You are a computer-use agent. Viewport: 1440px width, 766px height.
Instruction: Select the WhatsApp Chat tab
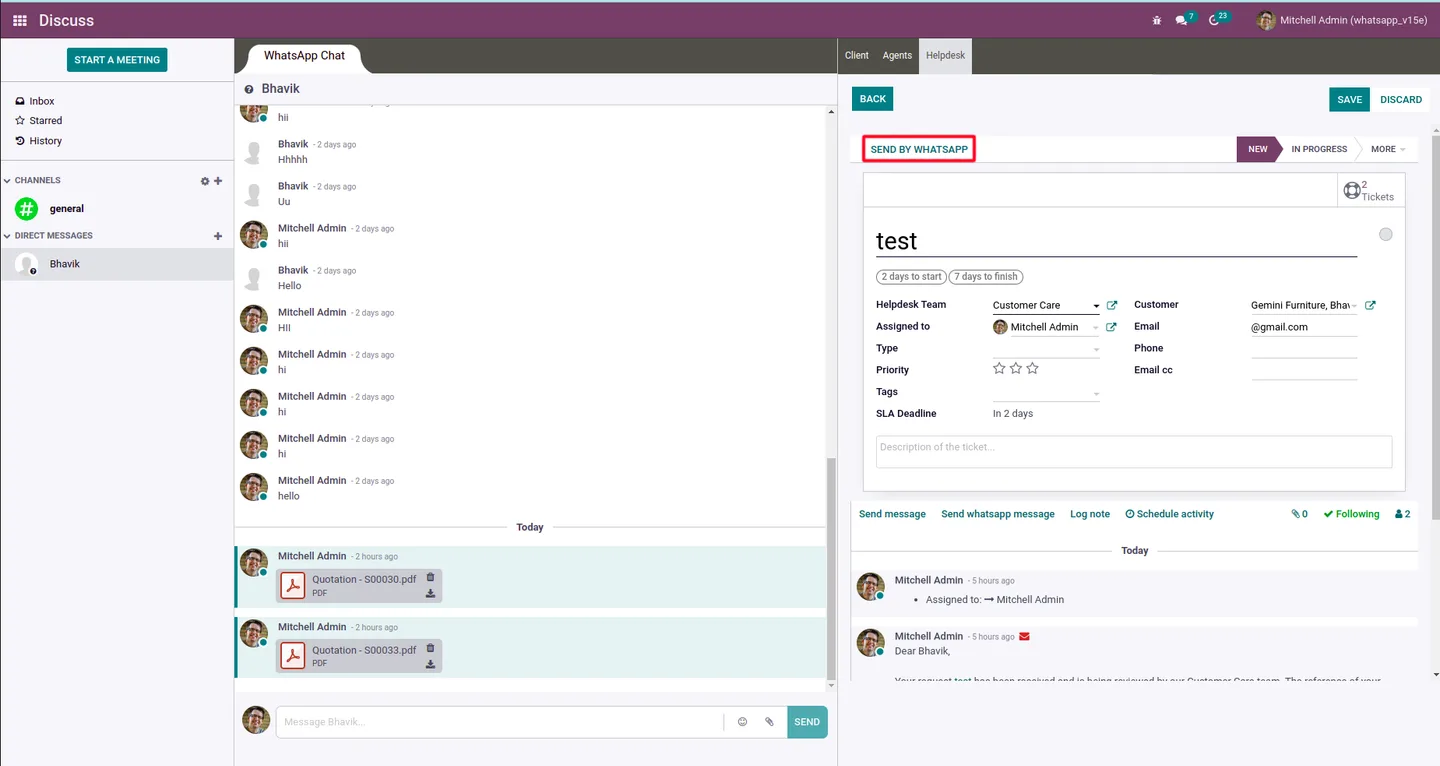click(x=304, y=56)
